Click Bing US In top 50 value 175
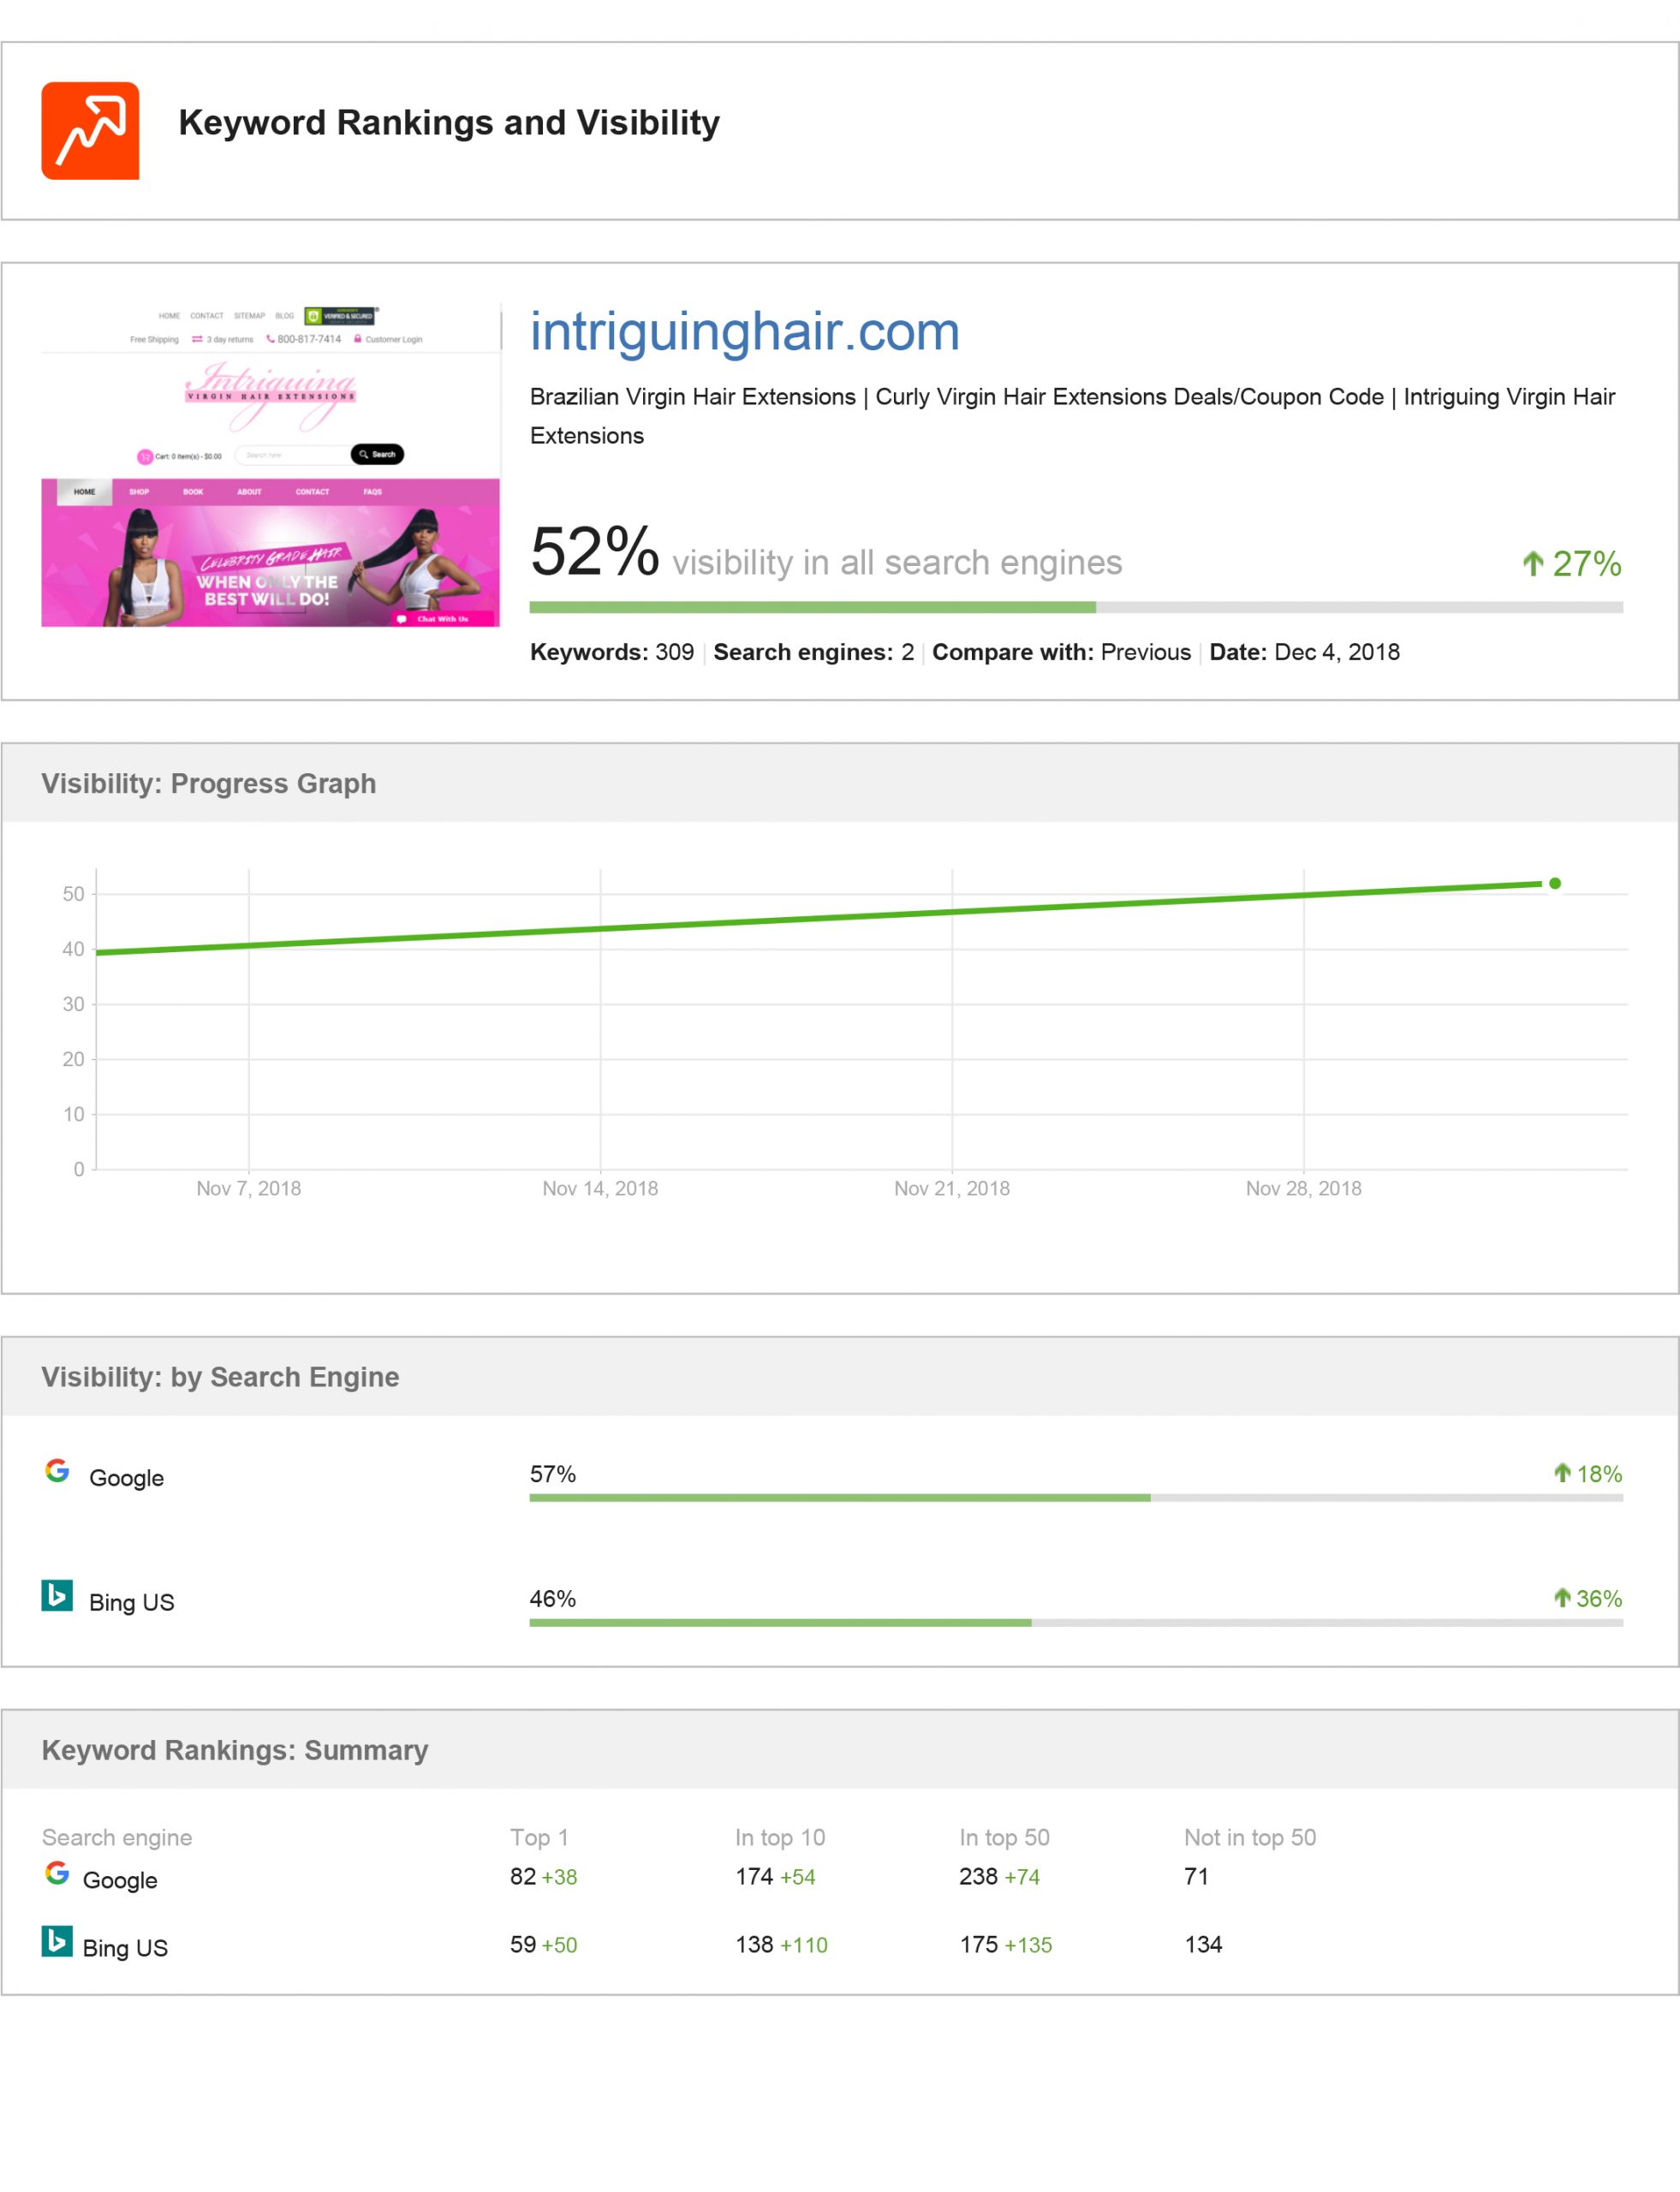This screenshot has height=2192, width=1680. tap(979, 1945)
